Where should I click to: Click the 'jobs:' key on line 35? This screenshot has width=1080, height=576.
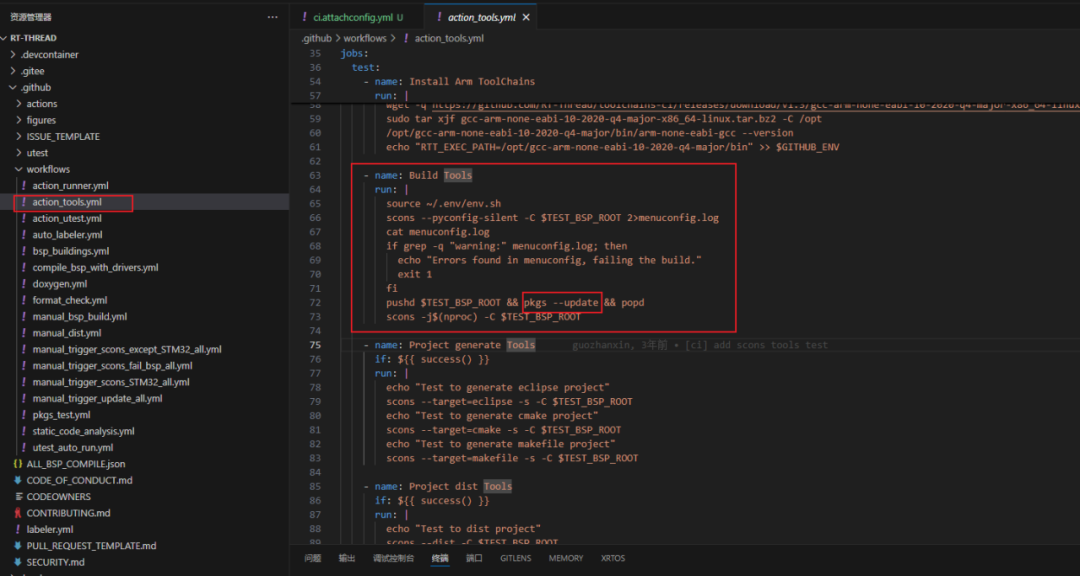tap(355, 53)
